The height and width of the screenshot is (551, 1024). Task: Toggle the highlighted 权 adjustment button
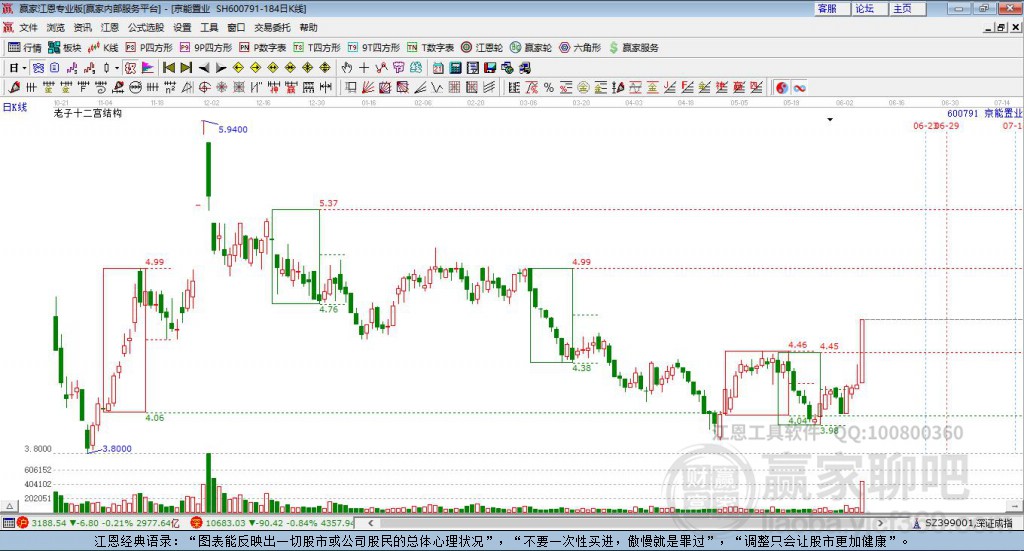pyautogui.click(x=131, y=68)
